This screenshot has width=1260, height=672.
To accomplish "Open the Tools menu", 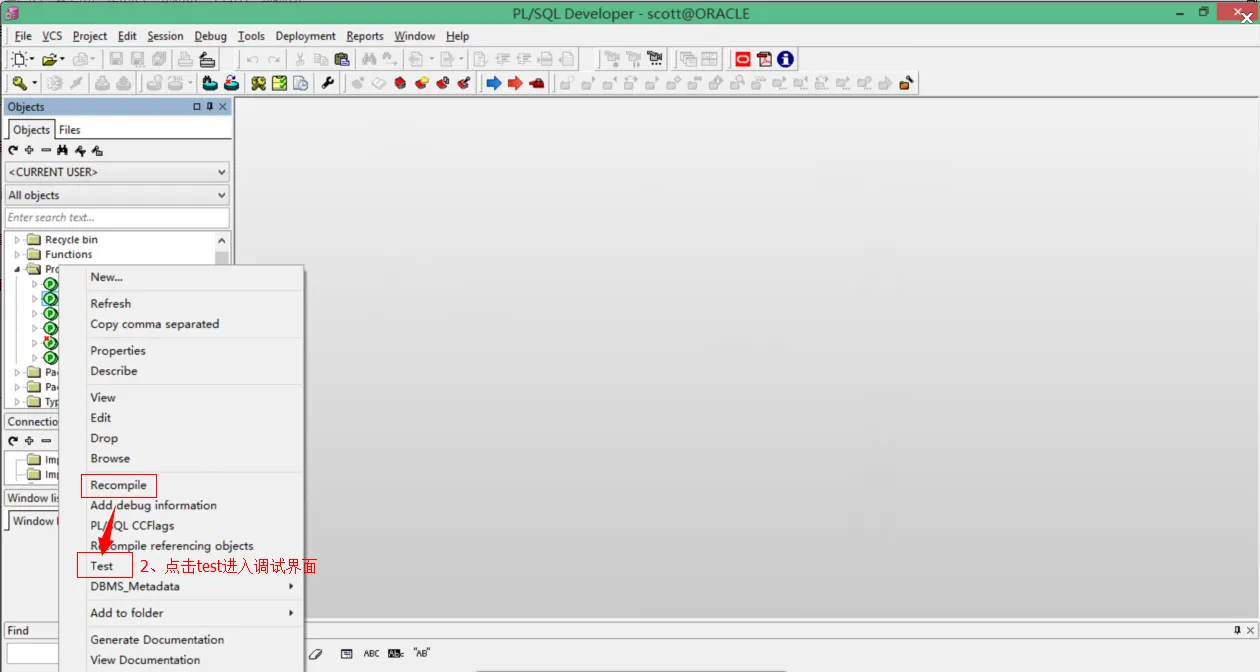I will click(251, 36).
